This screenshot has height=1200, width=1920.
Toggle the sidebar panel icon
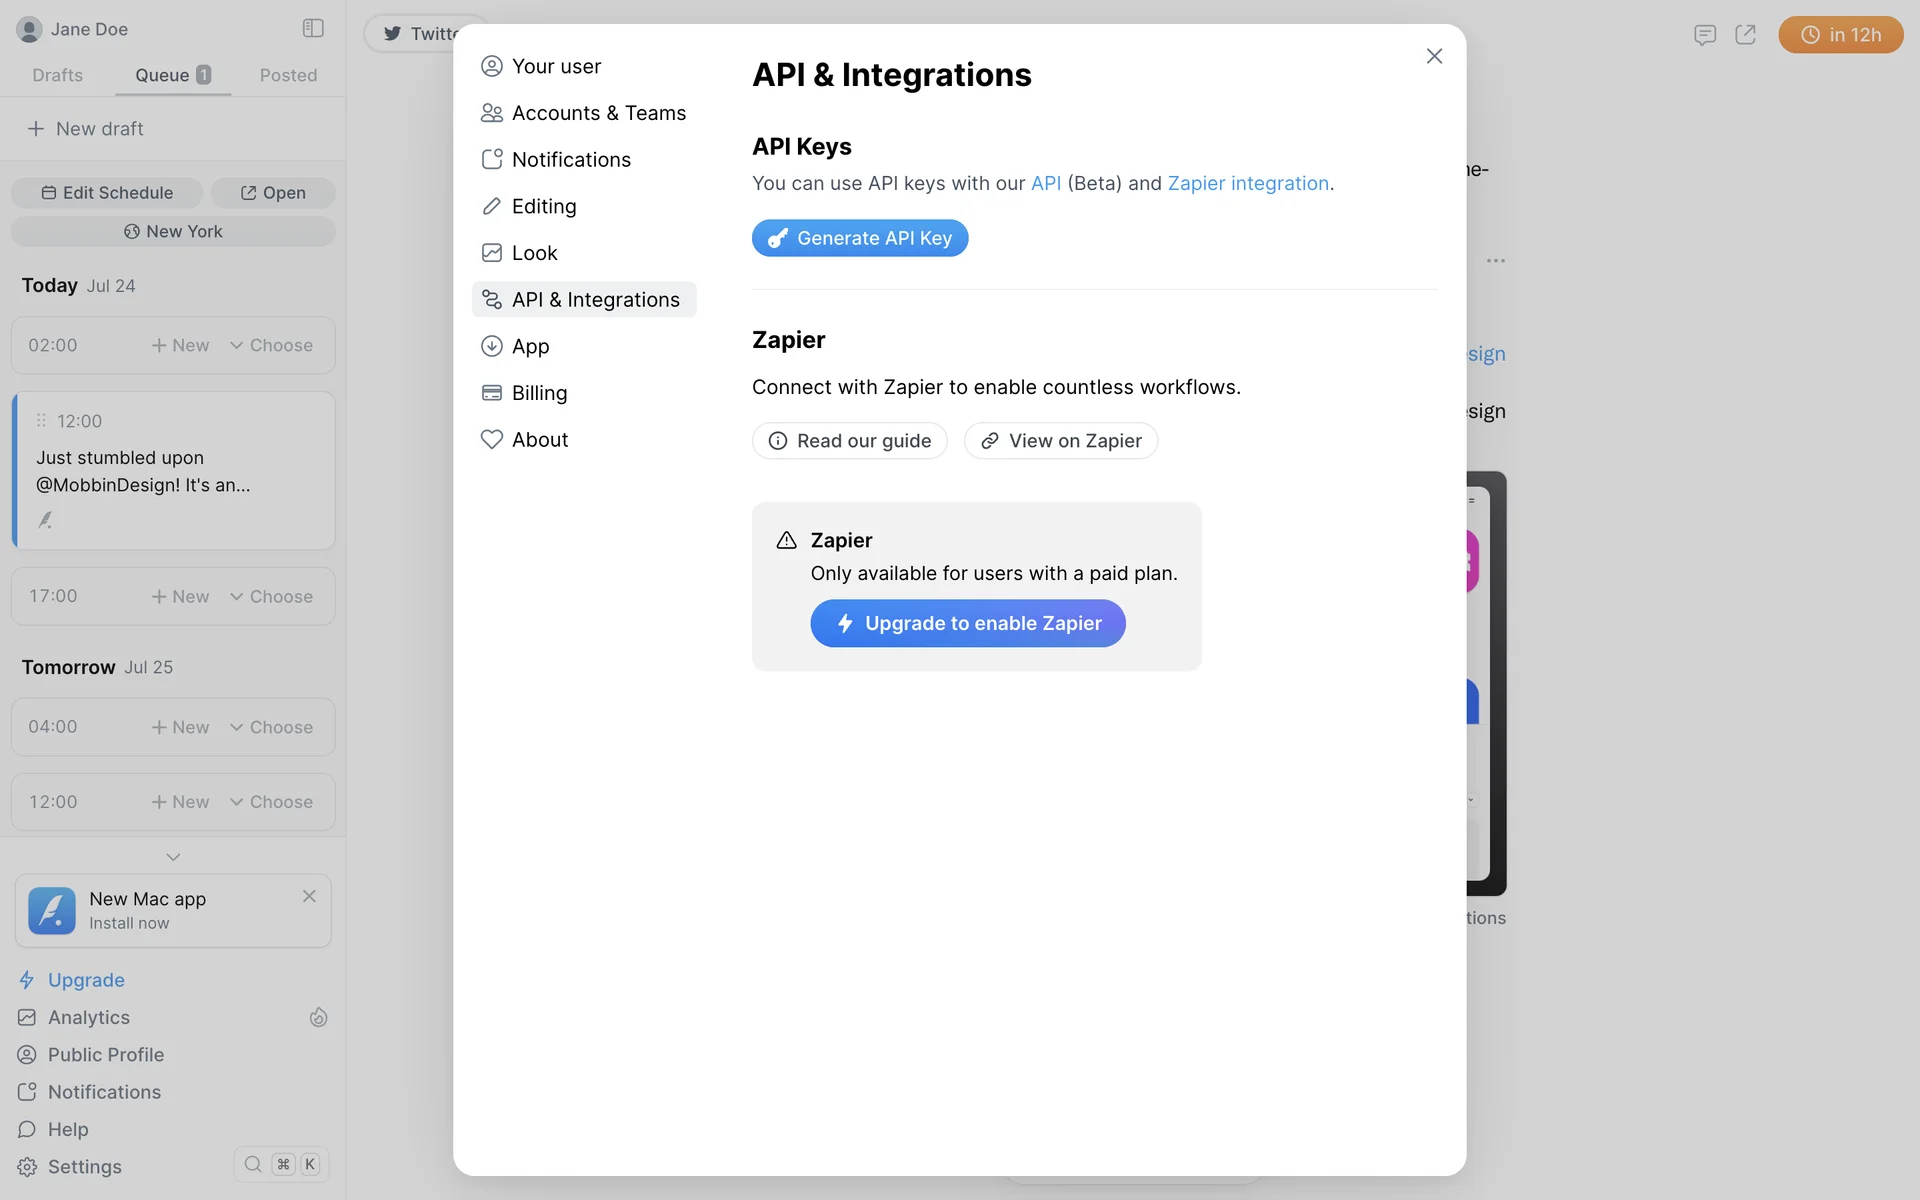pos(313,28)
